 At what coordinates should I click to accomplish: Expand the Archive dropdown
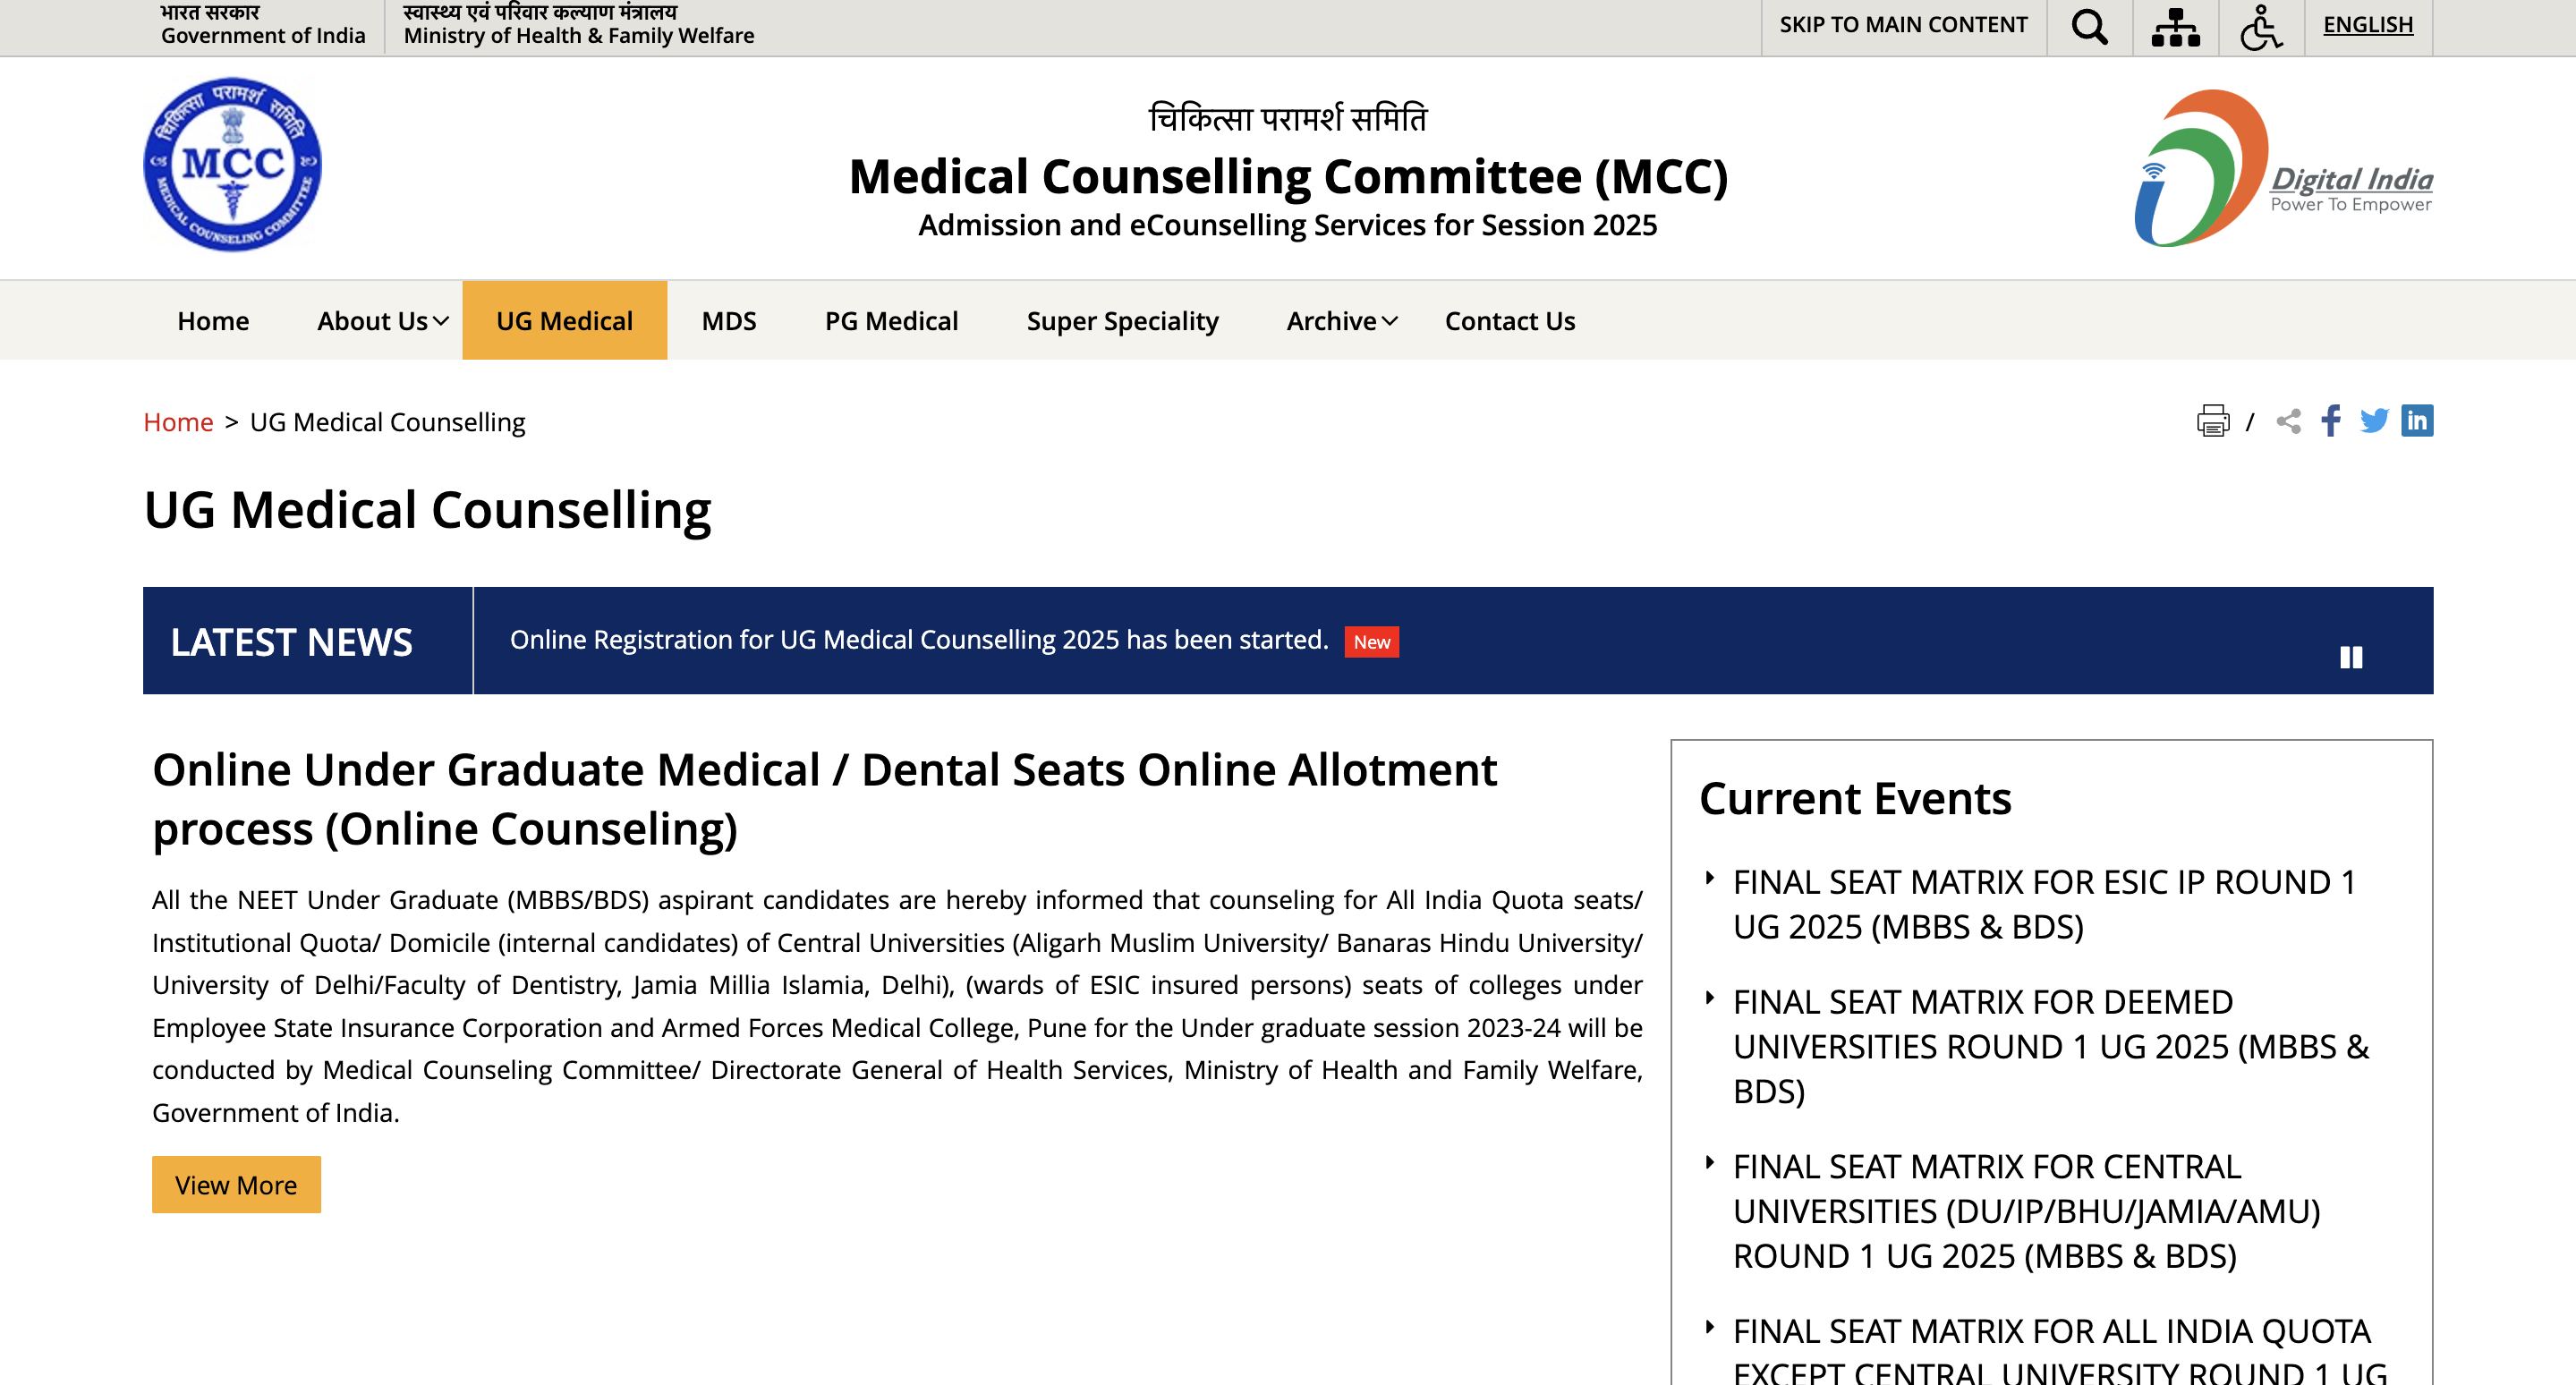1340,320
